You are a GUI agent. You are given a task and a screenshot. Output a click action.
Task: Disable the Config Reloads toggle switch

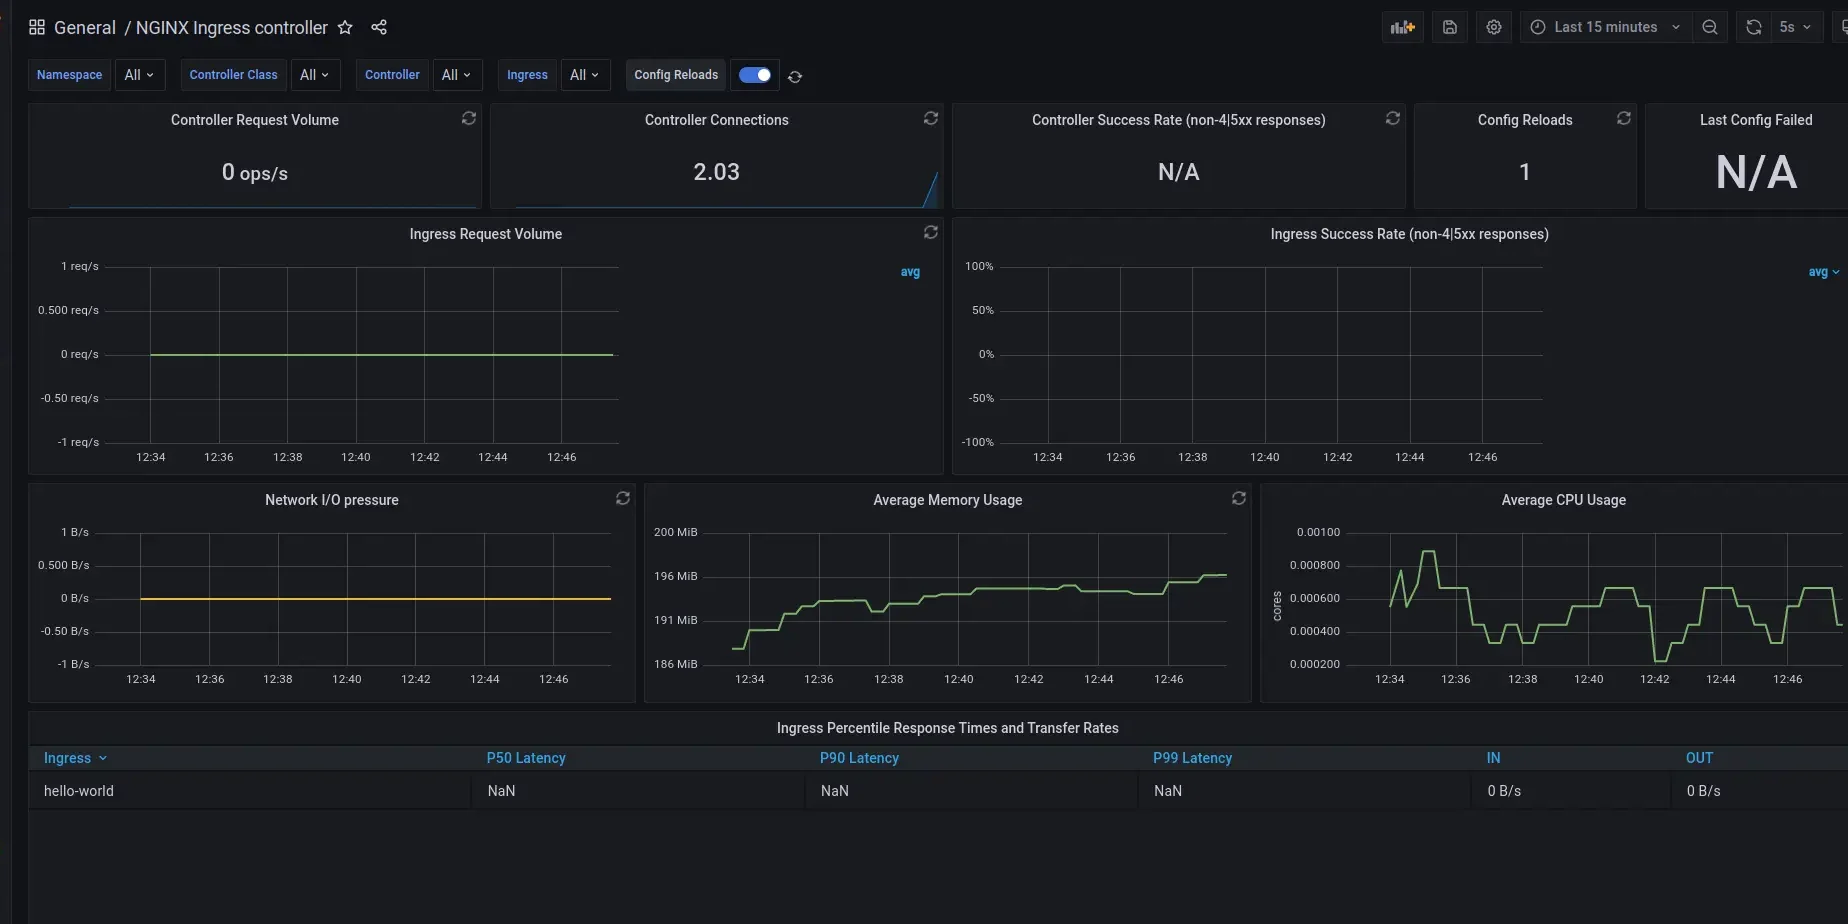point(755,75)
